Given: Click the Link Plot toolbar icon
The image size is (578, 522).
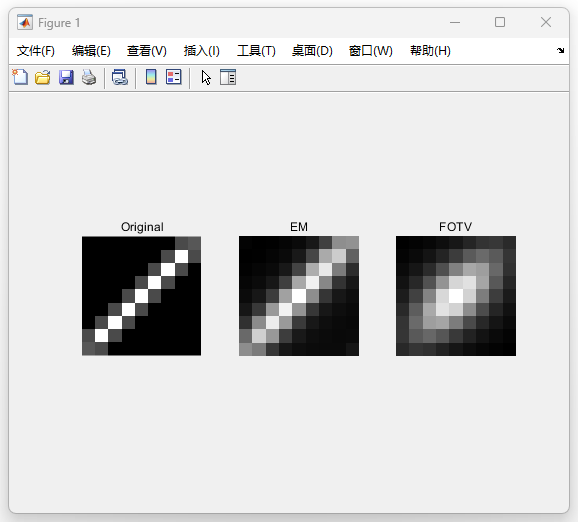Looking at the screenshot, I should [120, 77].
